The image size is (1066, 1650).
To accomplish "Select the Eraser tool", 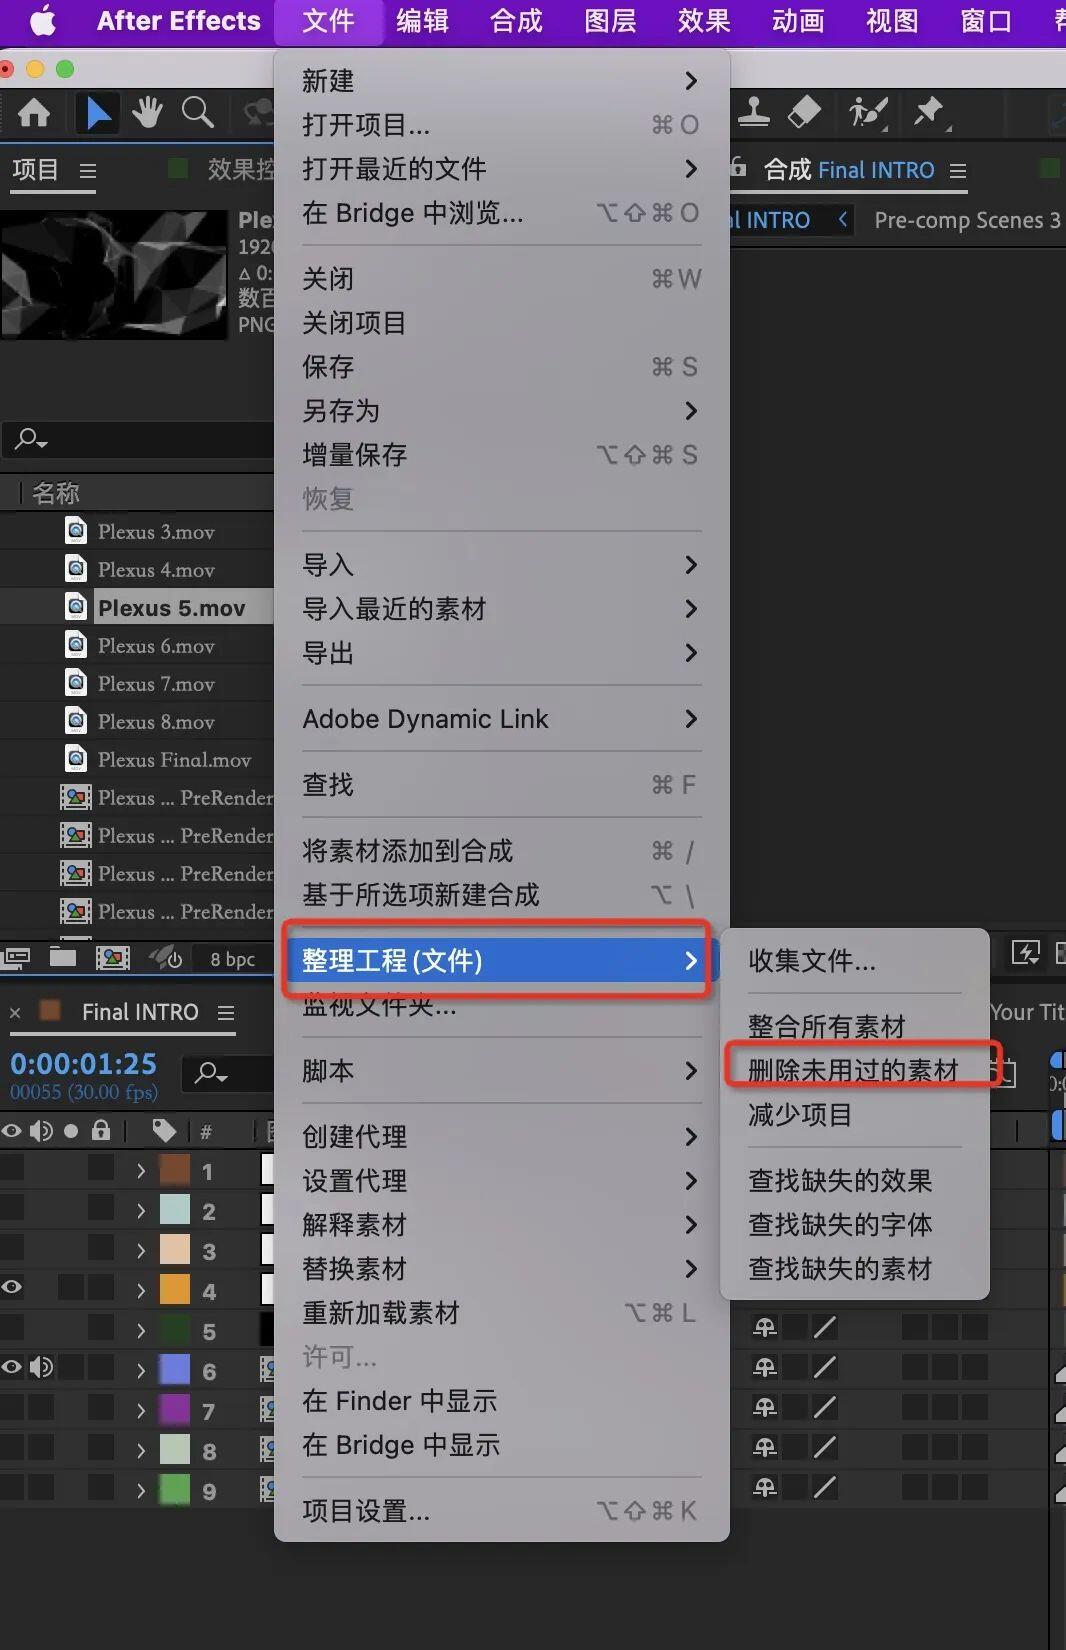I will click(x=804, y=112).
